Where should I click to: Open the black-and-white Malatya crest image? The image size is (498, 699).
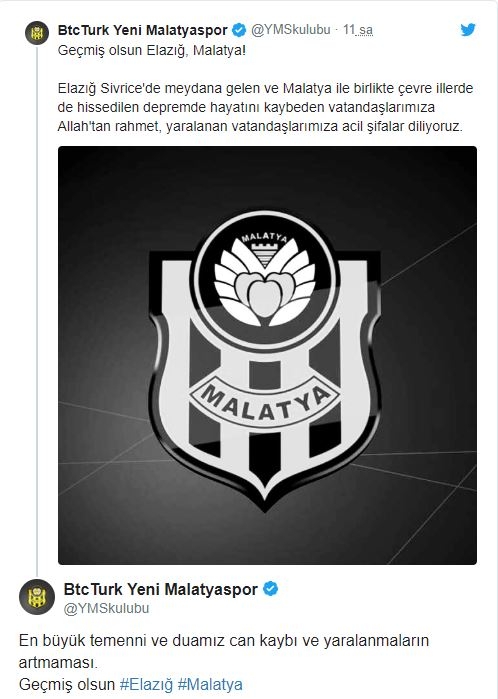click(267, 355)
